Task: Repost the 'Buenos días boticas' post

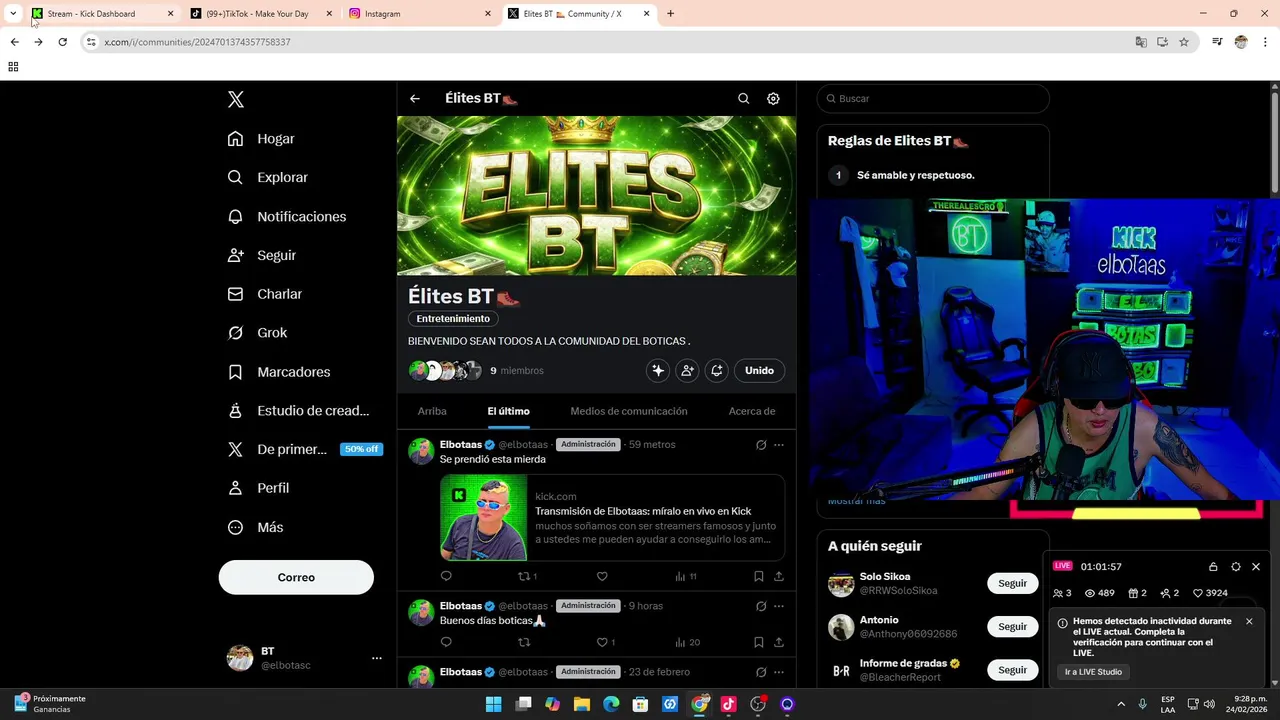Action: [524, 642]
